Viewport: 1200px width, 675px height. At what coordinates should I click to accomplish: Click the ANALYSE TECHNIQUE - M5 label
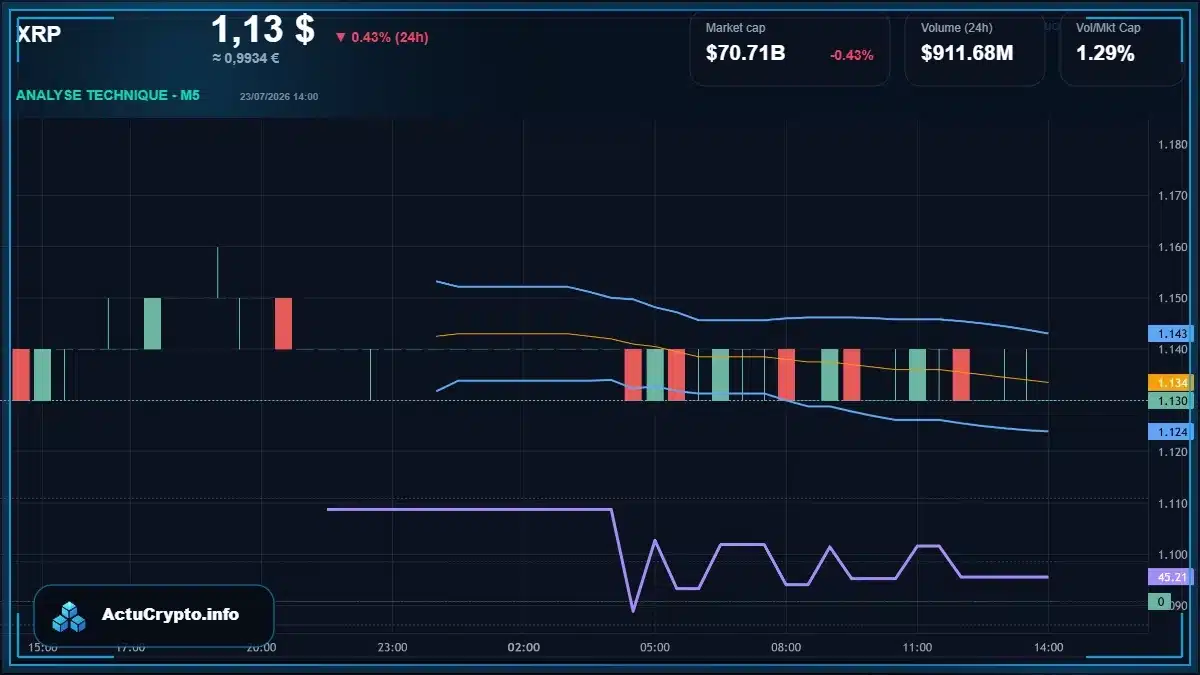point(108,96)
